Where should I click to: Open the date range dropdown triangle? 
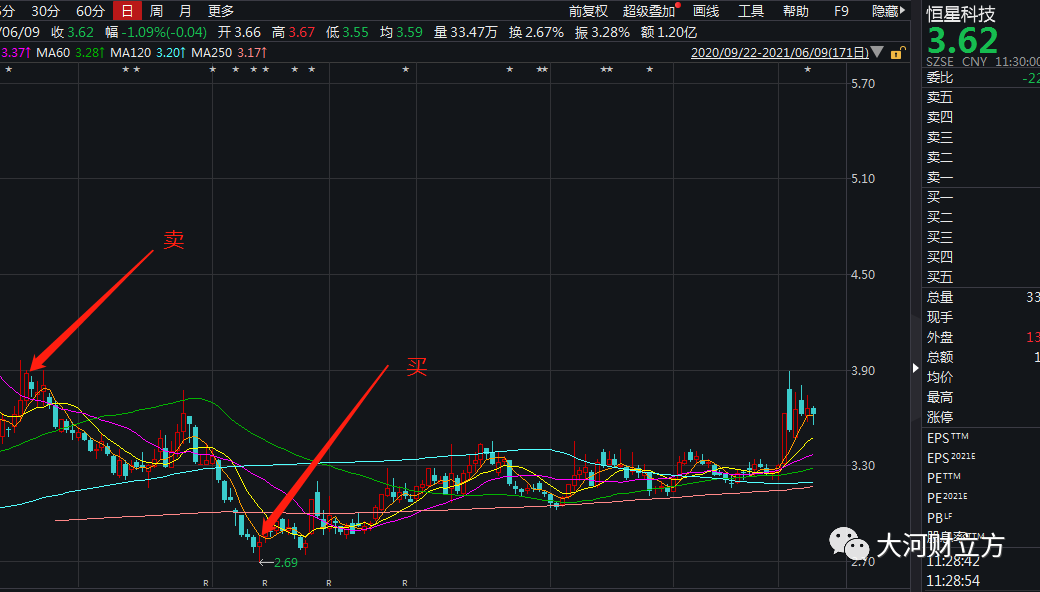(x=877, y=52)
